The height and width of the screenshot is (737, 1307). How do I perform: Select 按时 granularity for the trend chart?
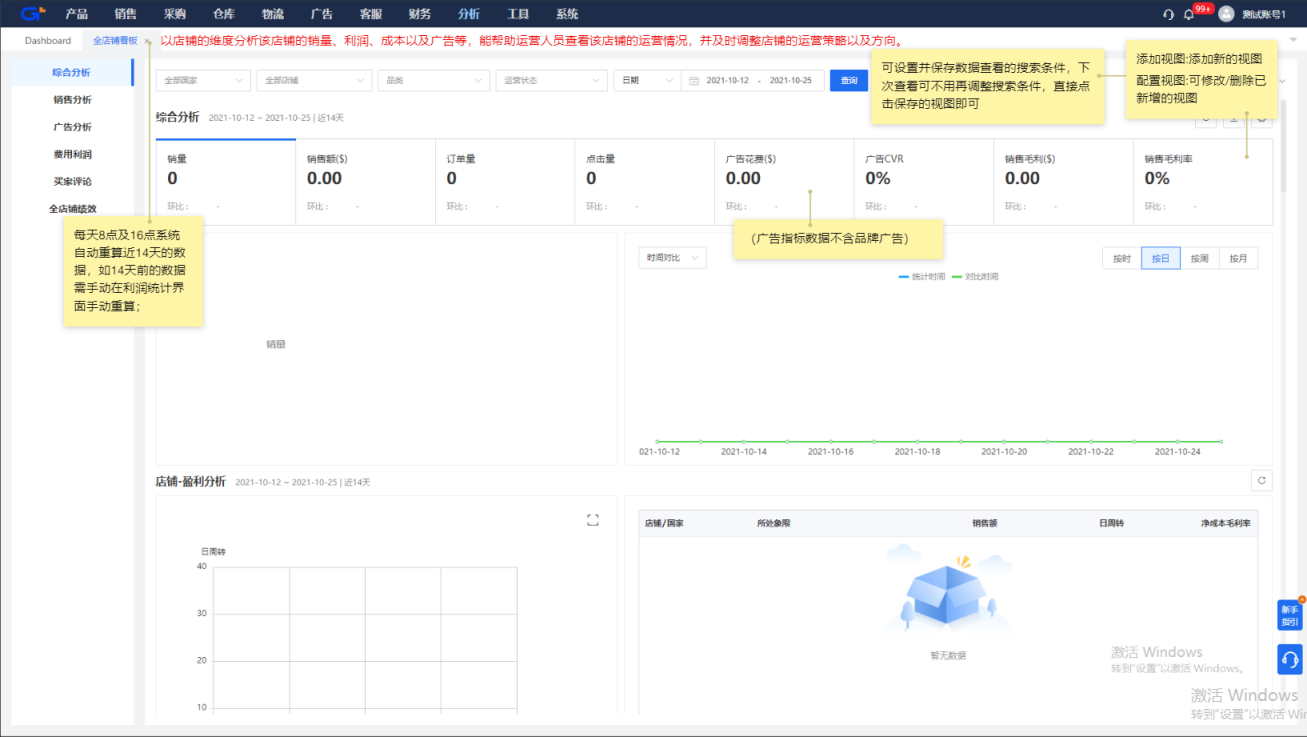point(1120,257)
